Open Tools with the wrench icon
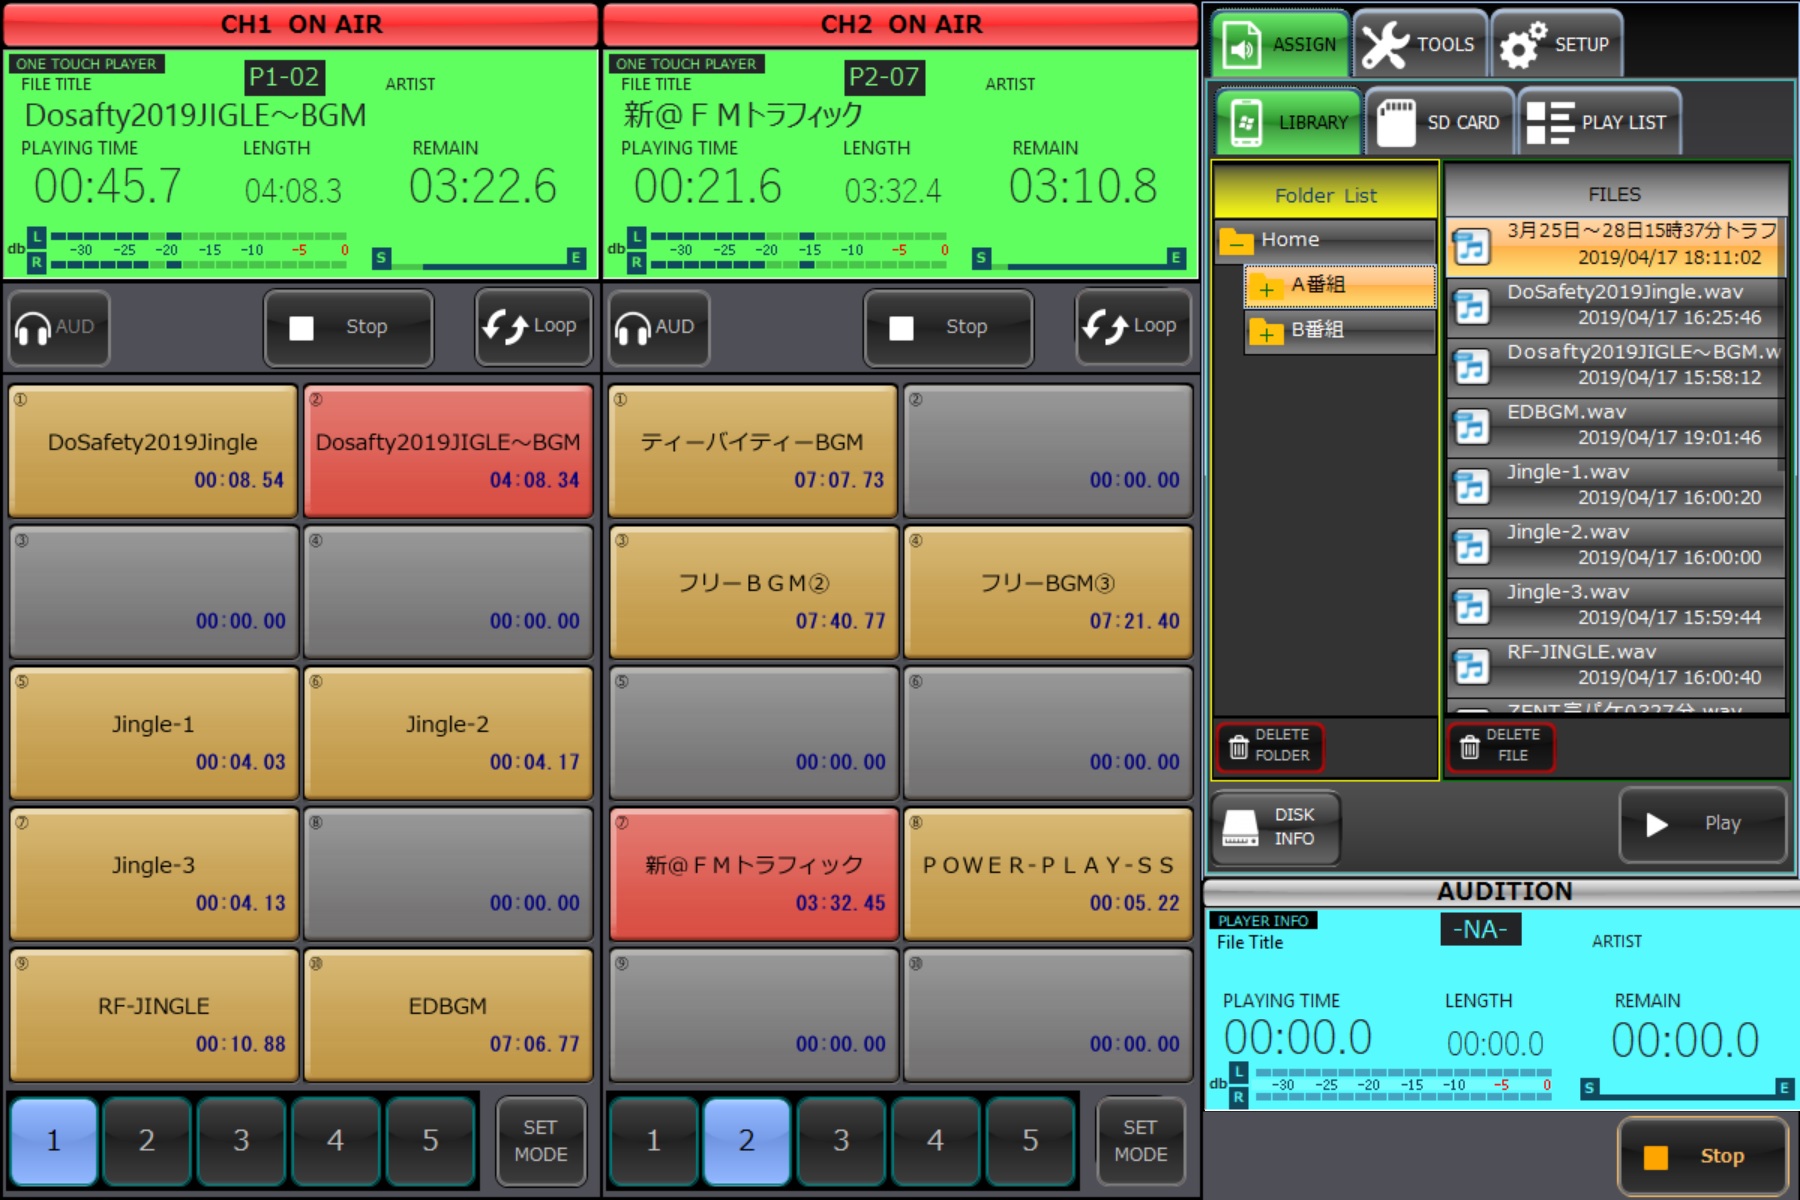The width and height of the screenshot is (1800, 1200). click(1386, 45)
